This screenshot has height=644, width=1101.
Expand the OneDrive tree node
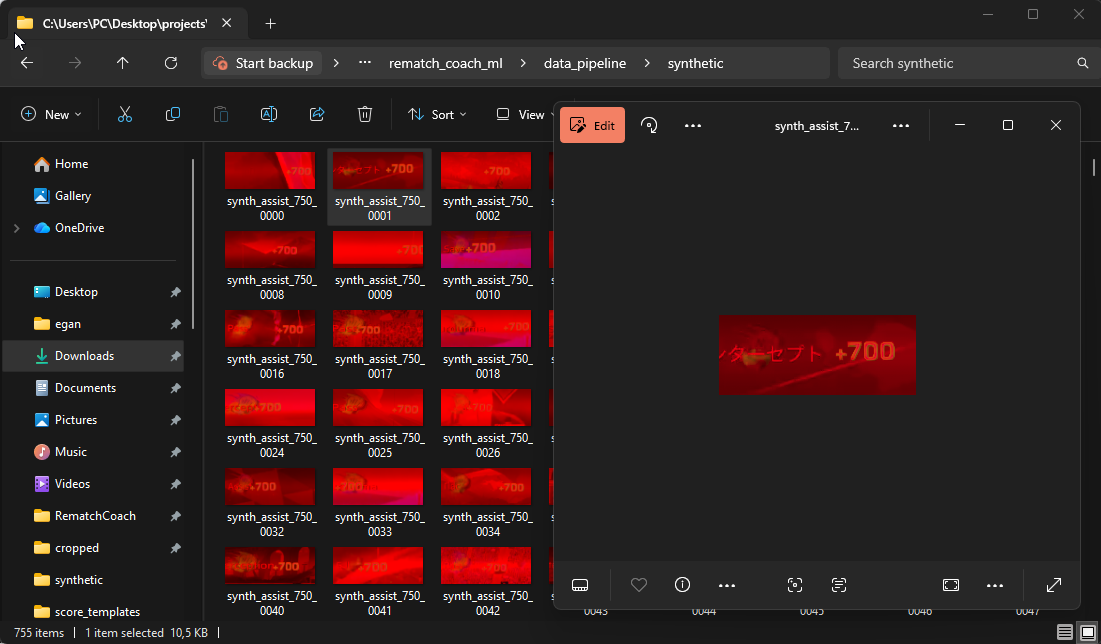[17, 228]
